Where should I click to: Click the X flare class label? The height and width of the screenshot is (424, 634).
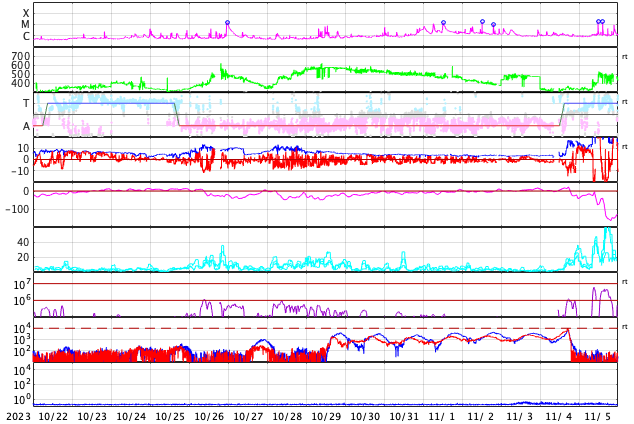(26, 14)
